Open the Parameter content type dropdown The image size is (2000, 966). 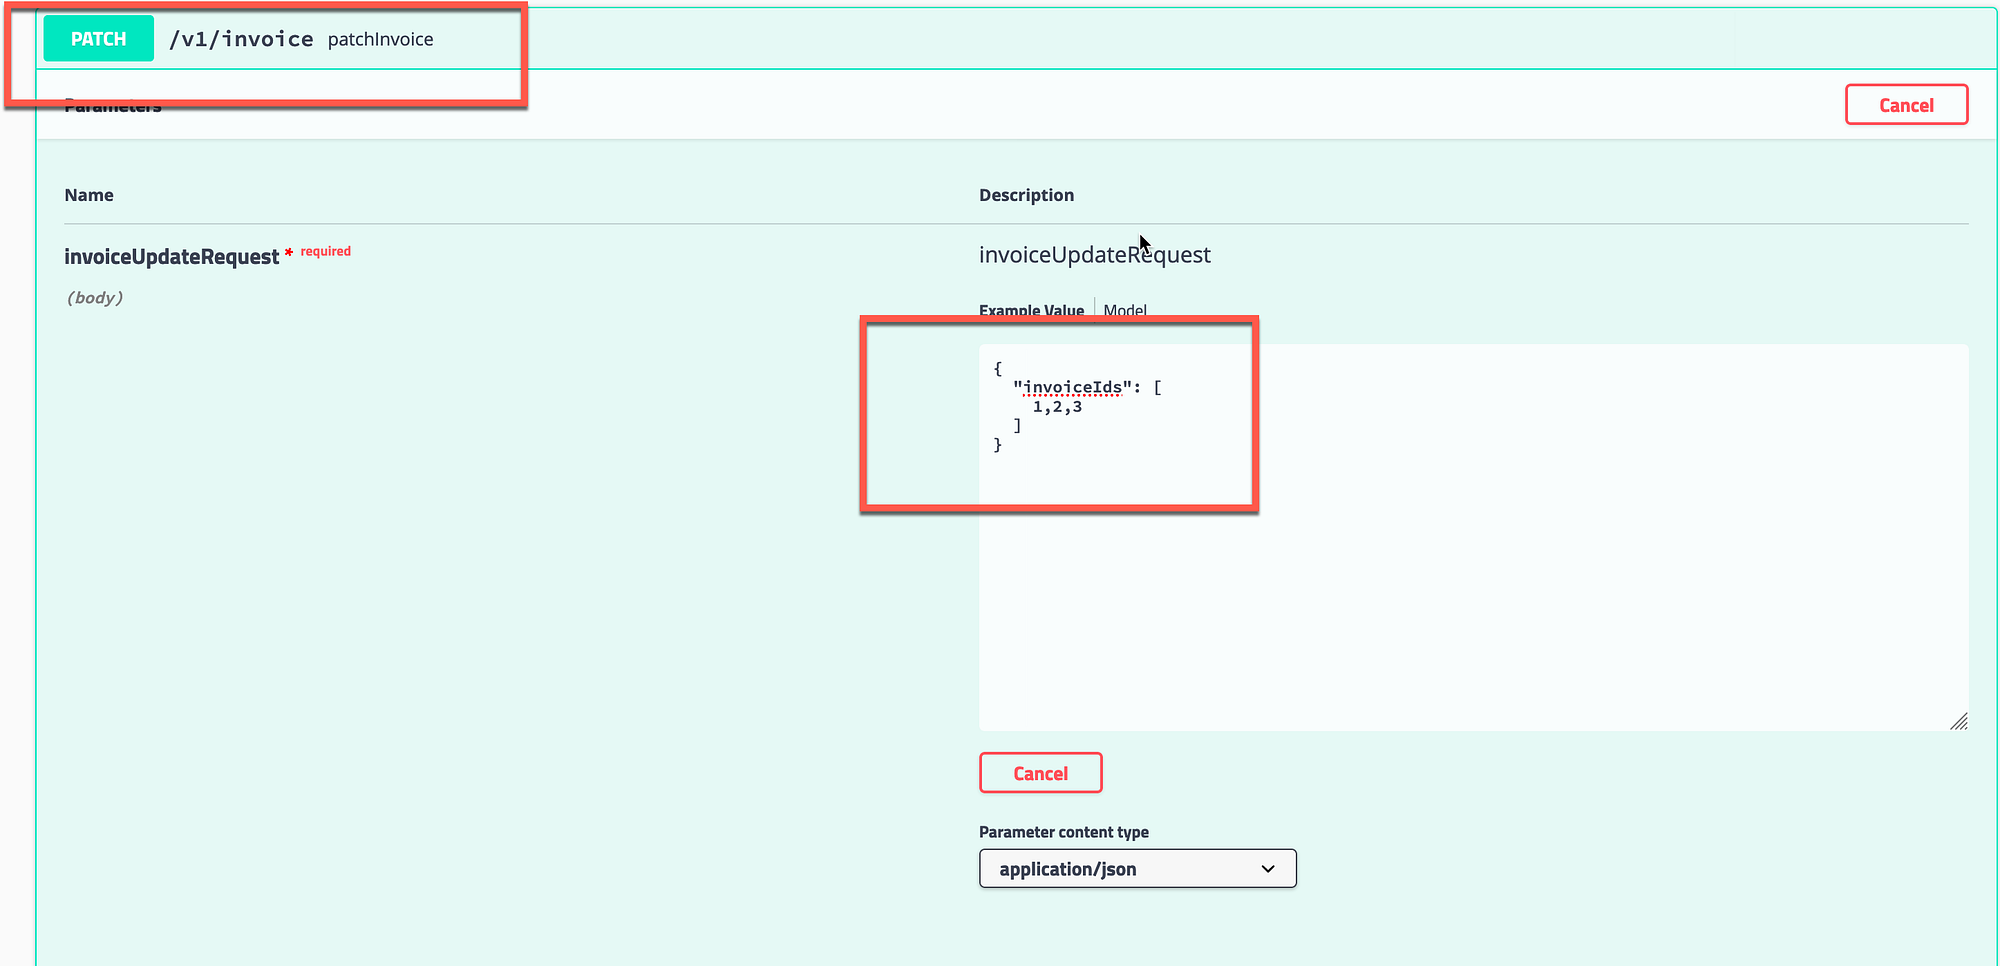[x=1136, y=868]
